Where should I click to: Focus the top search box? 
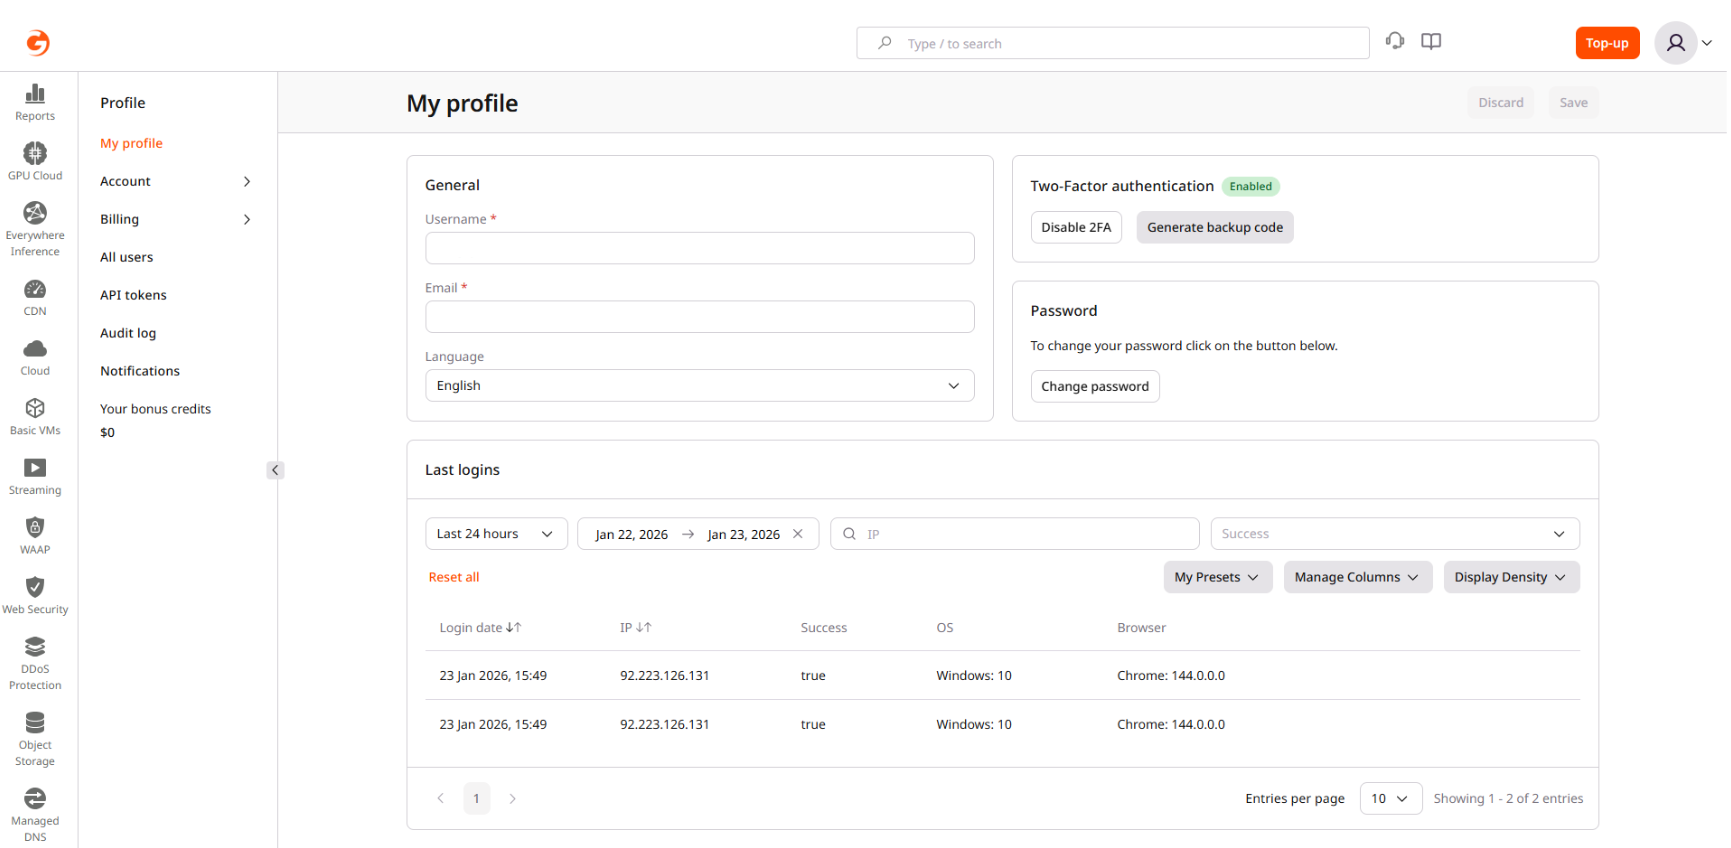1112,43
